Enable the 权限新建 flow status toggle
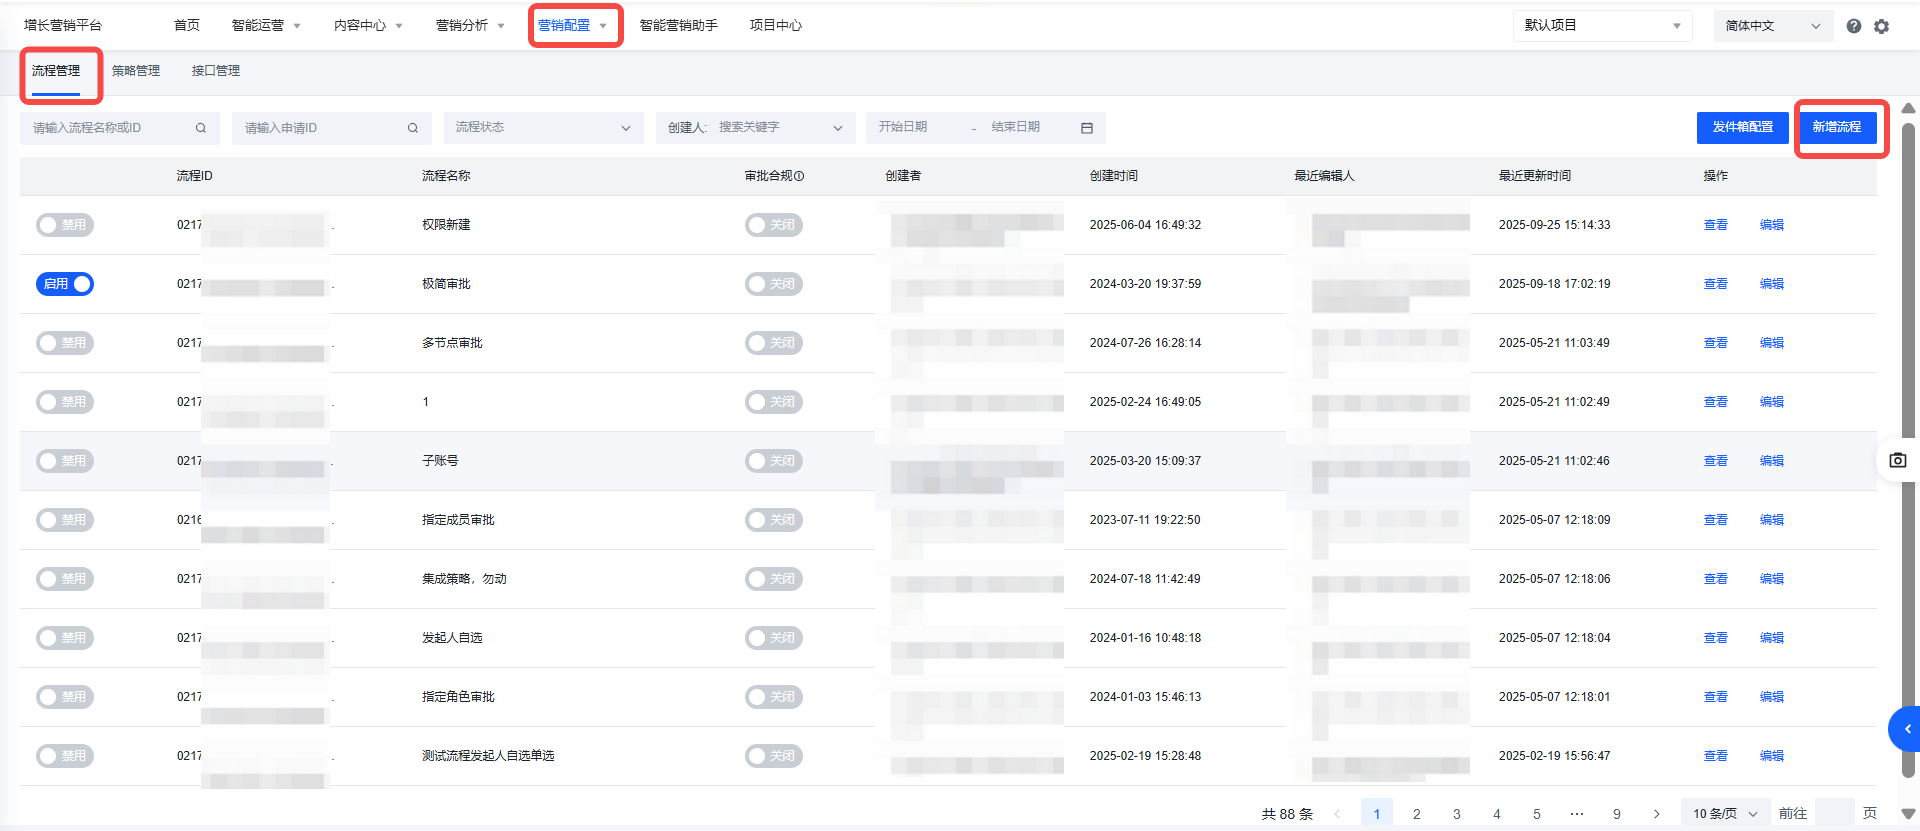1920x831 pixels. point(65,225)
